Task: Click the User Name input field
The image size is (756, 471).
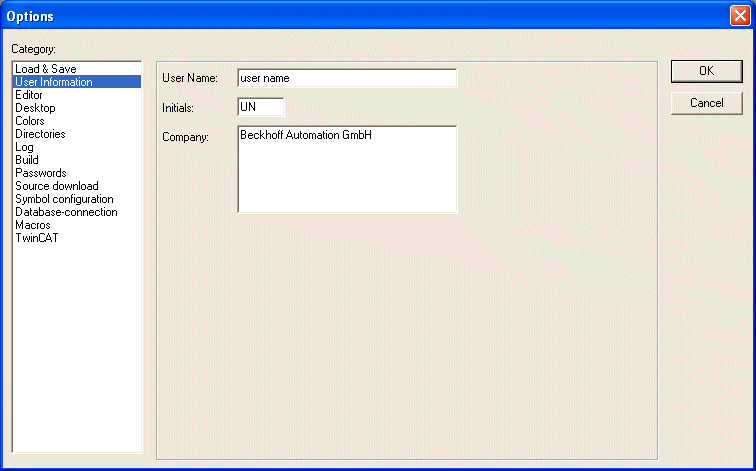Action: pos(347,78)
